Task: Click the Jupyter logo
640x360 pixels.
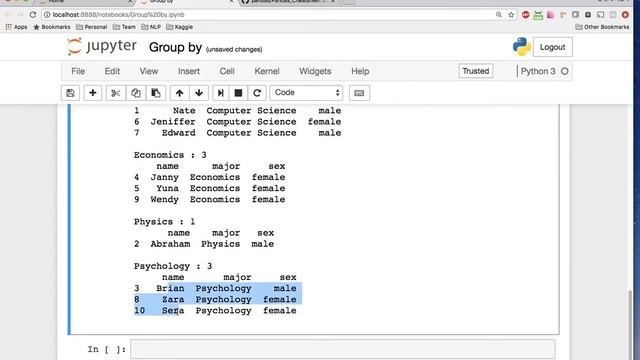Action: click(x=102, y=47)
